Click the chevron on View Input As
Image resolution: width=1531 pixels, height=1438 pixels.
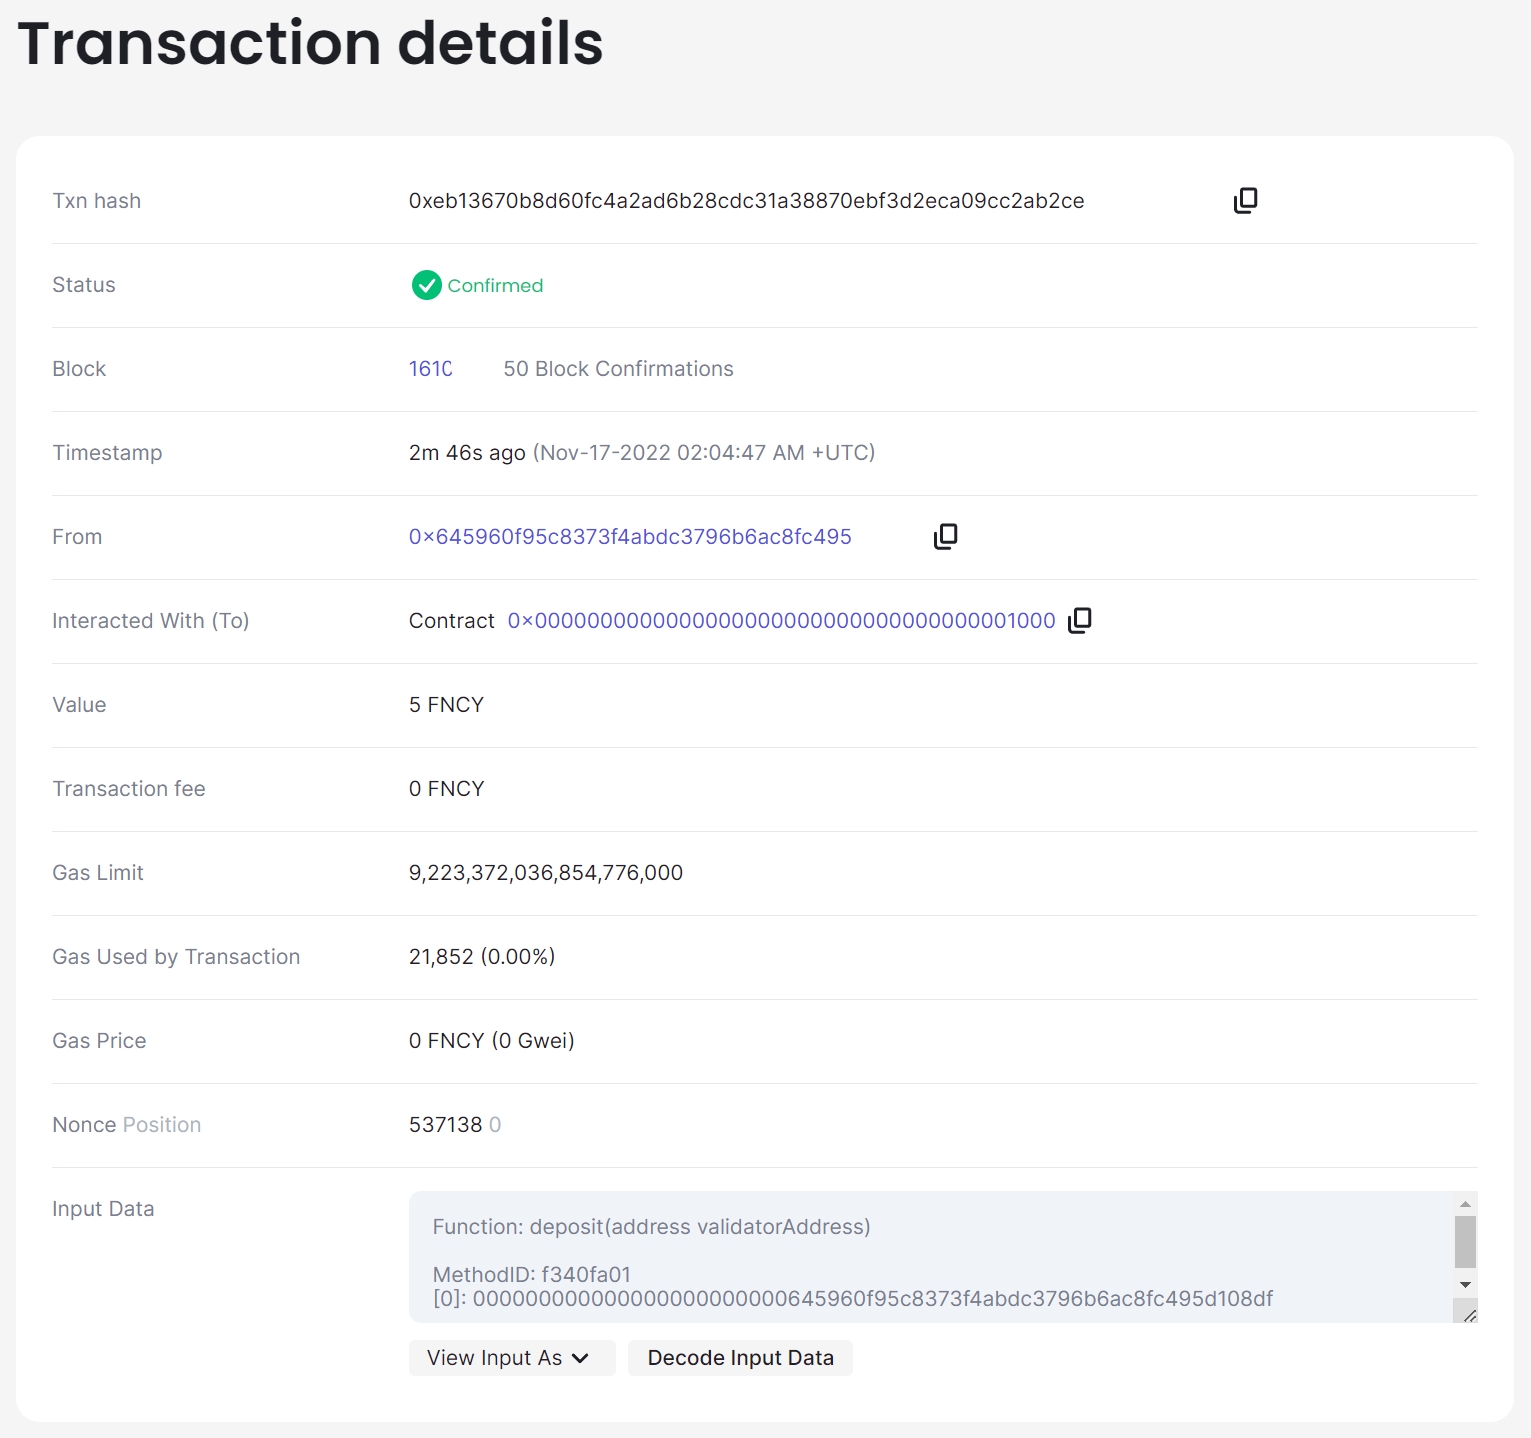coord(580,1358)
